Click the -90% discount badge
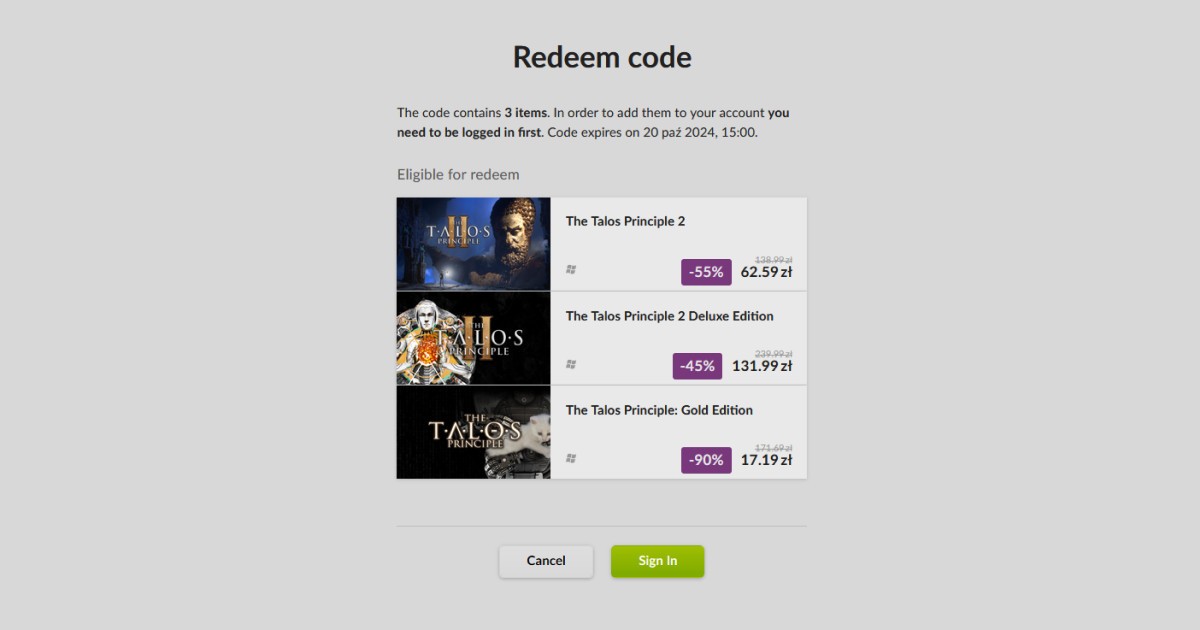The image size is (1200, 630). click(706, 460)
